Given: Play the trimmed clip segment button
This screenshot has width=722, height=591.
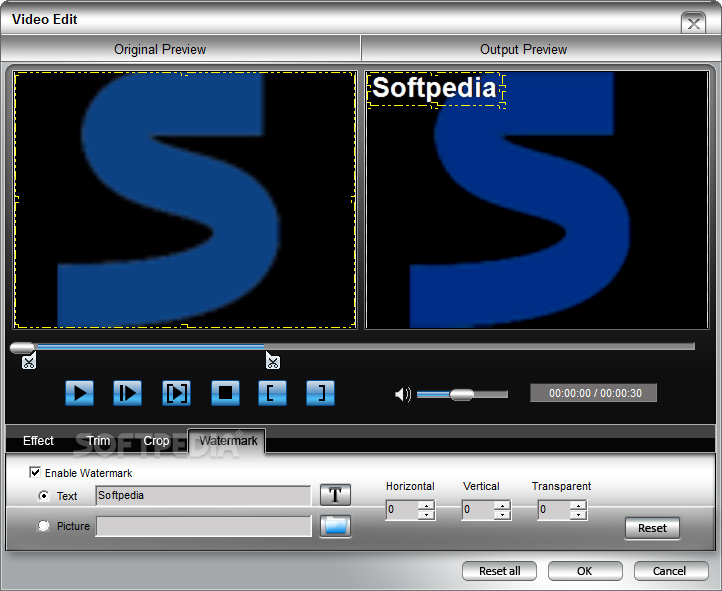Looking at the screenshot, I should coord(176,393).
